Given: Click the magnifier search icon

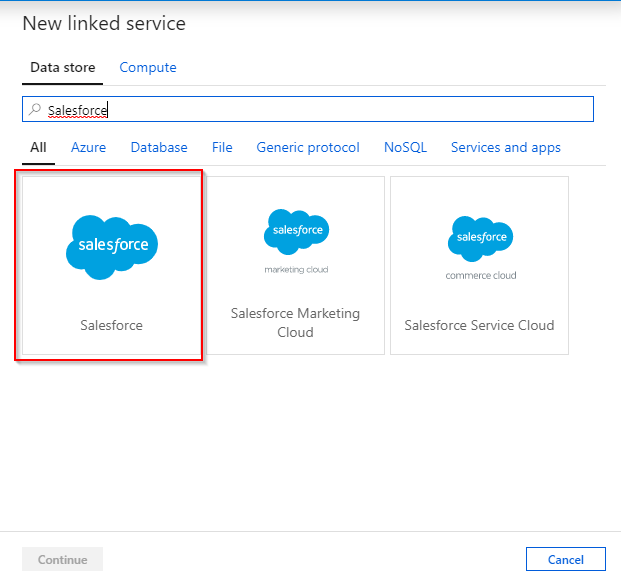Looking at the screenshot, I should [35, 109].
